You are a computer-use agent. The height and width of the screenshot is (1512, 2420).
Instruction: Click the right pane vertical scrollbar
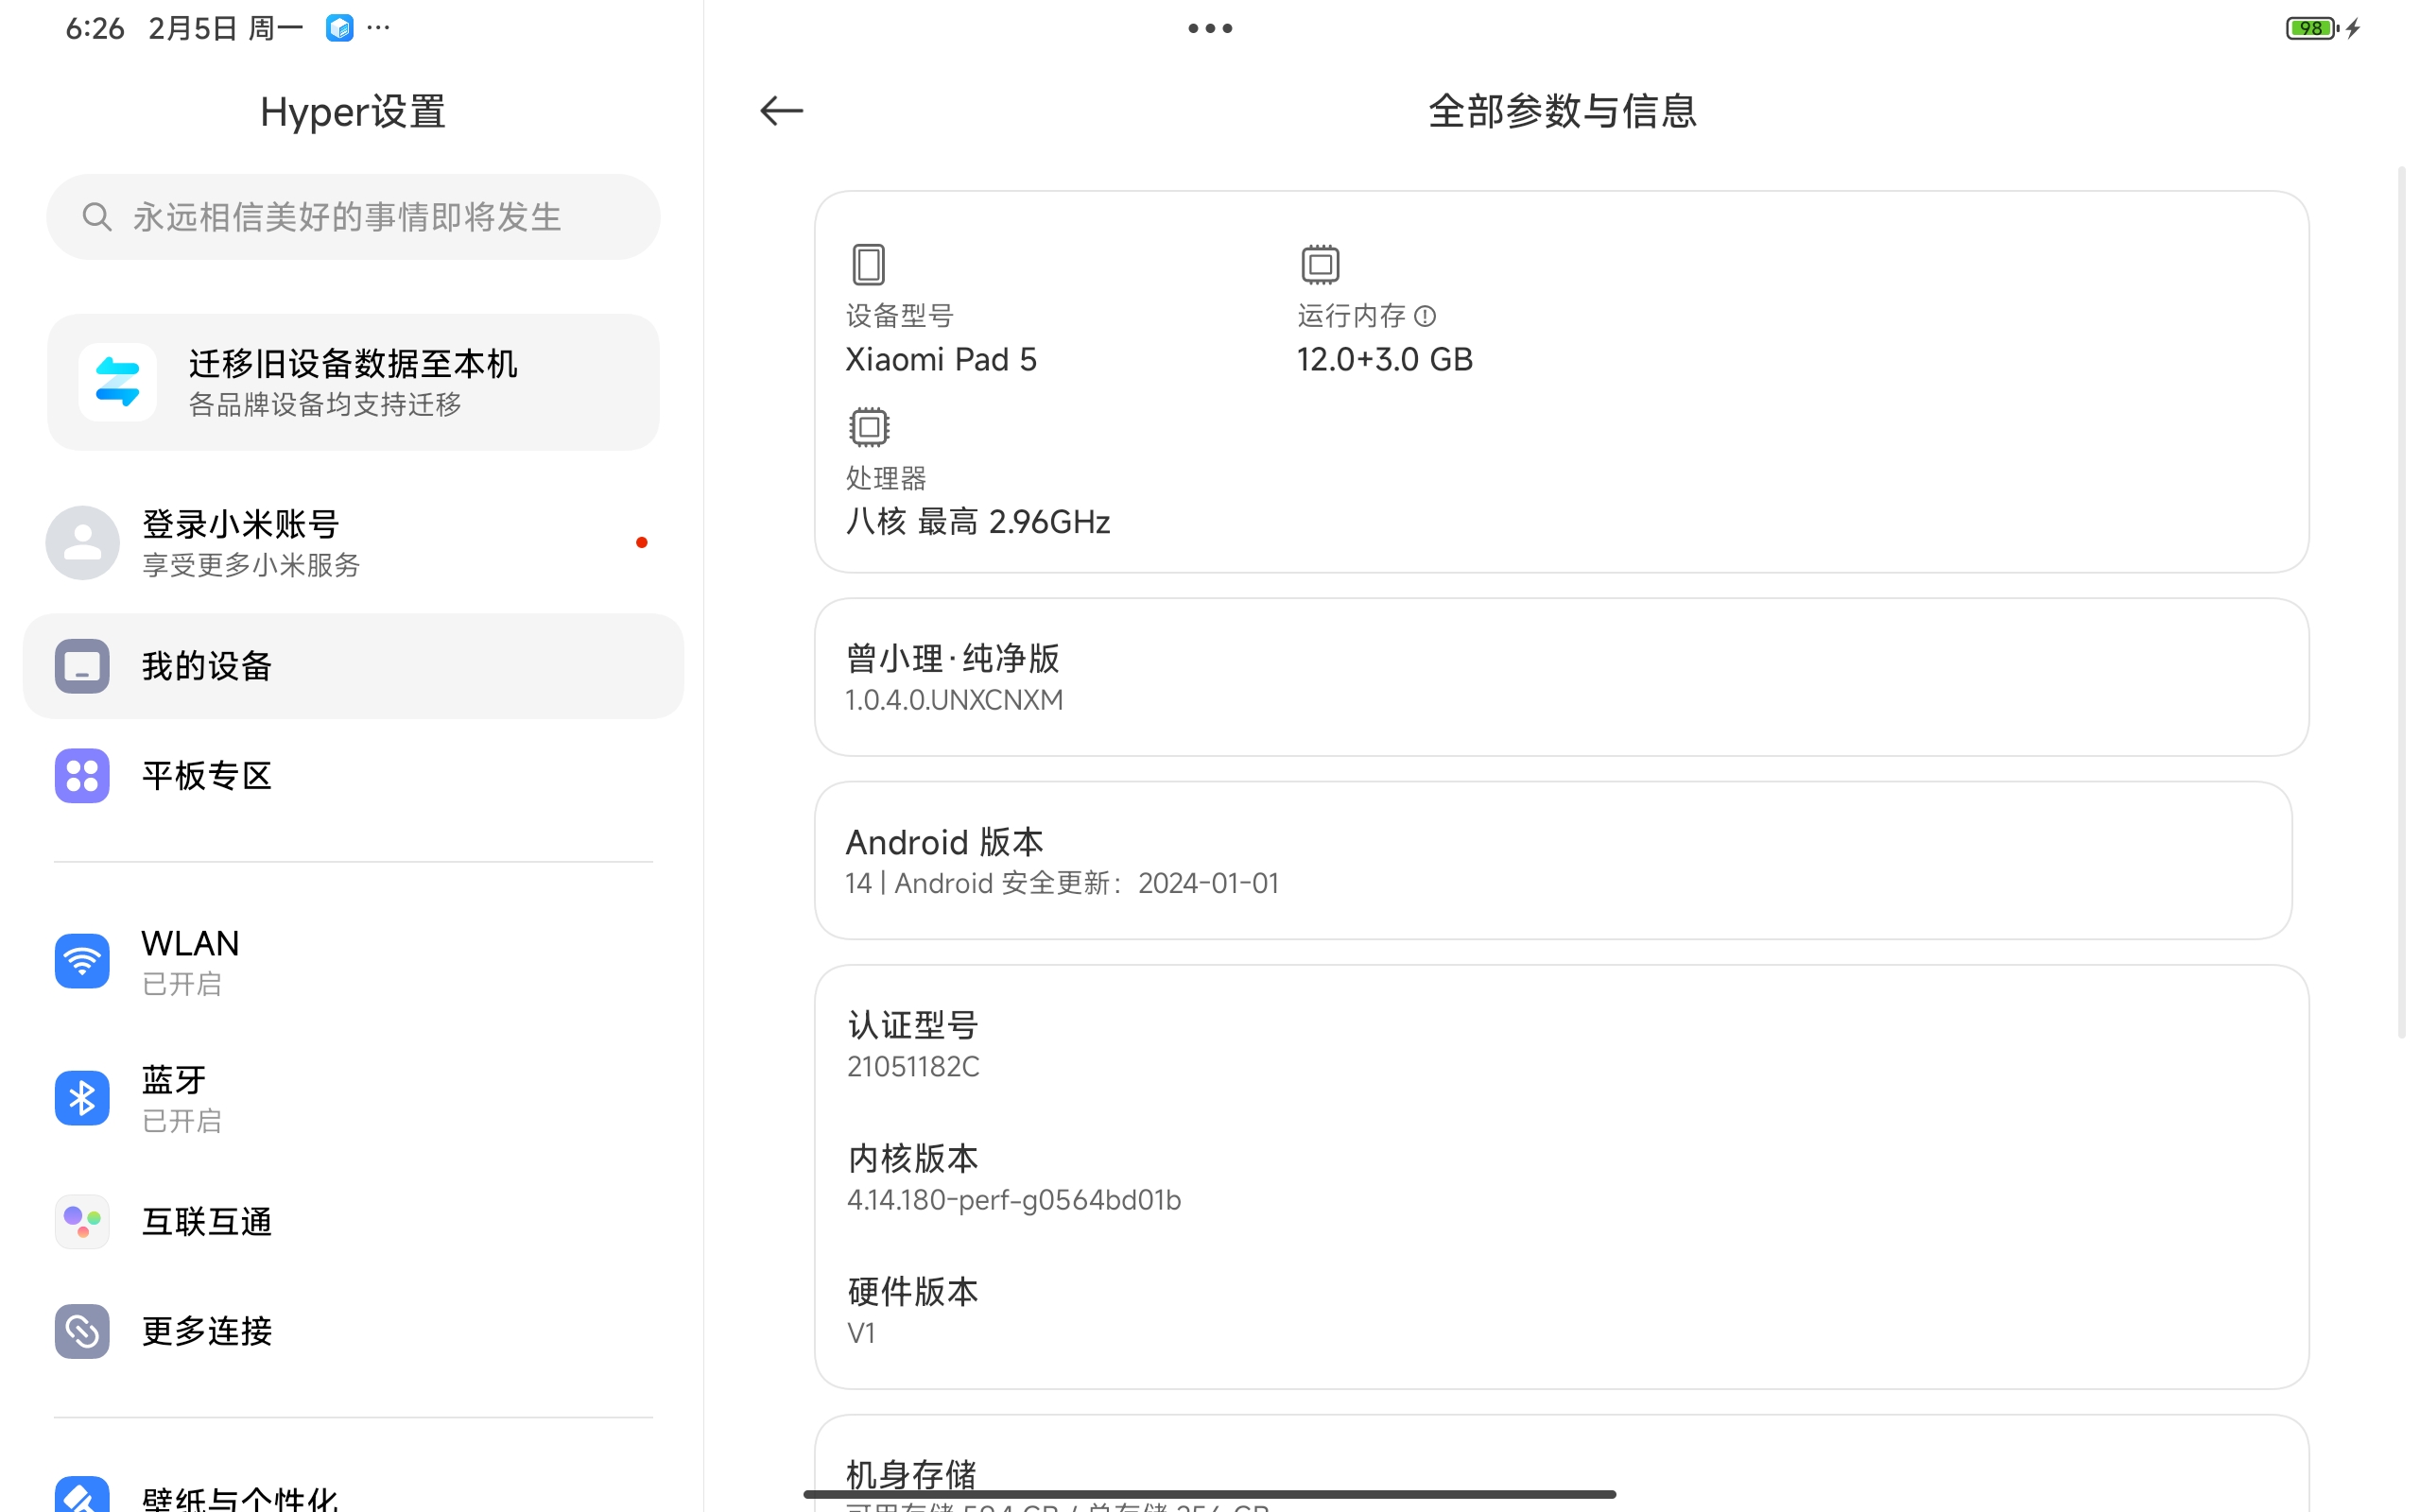(2401, 603)
